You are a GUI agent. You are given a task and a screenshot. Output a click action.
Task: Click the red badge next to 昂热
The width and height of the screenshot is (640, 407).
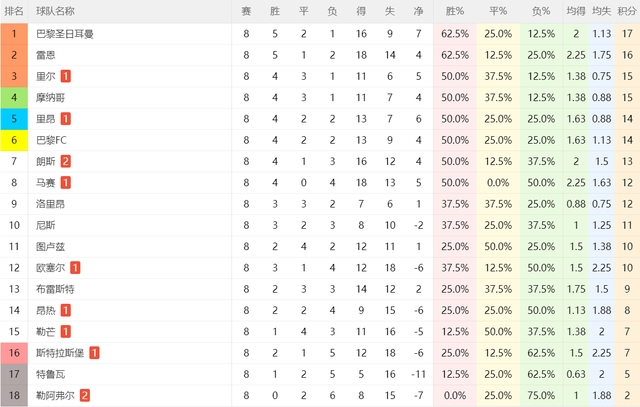[x=66, y=310]
